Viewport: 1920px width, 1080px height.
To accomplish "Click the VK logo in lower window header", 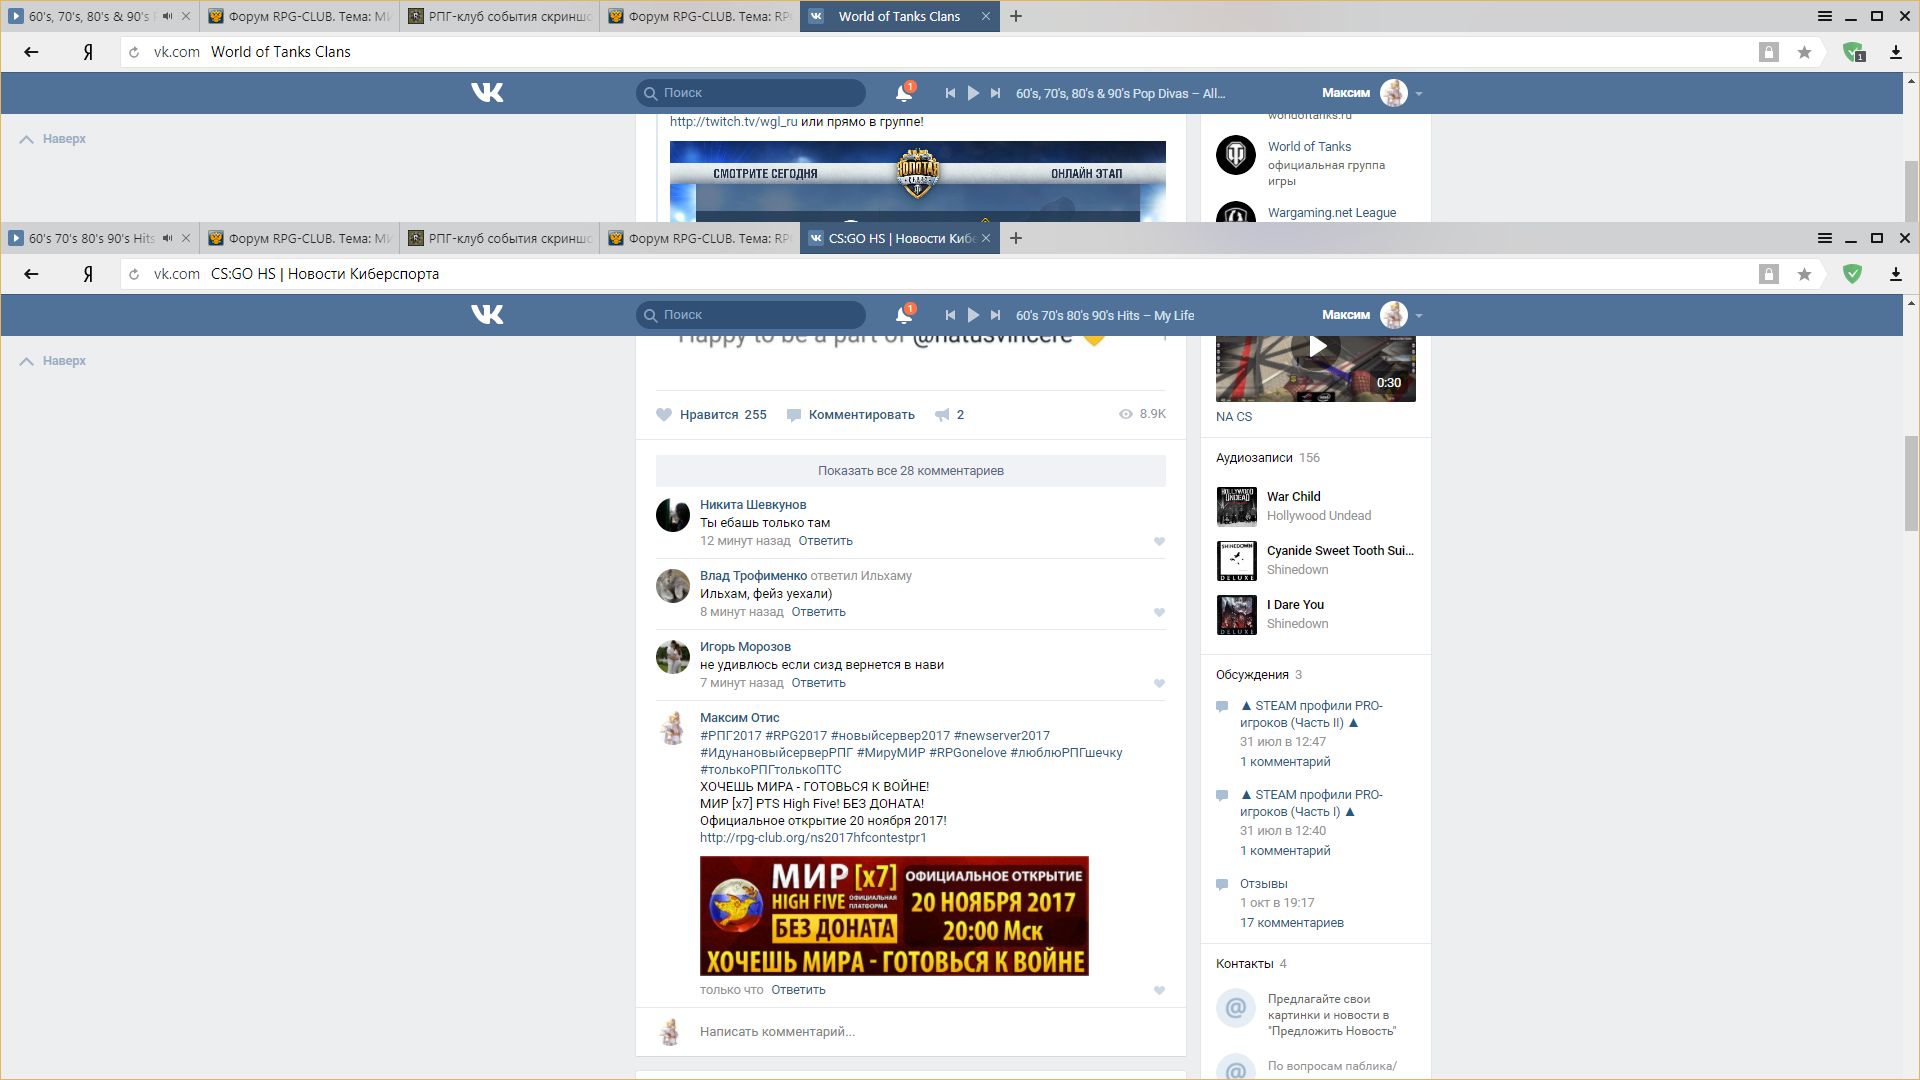I will coord(487,315).
